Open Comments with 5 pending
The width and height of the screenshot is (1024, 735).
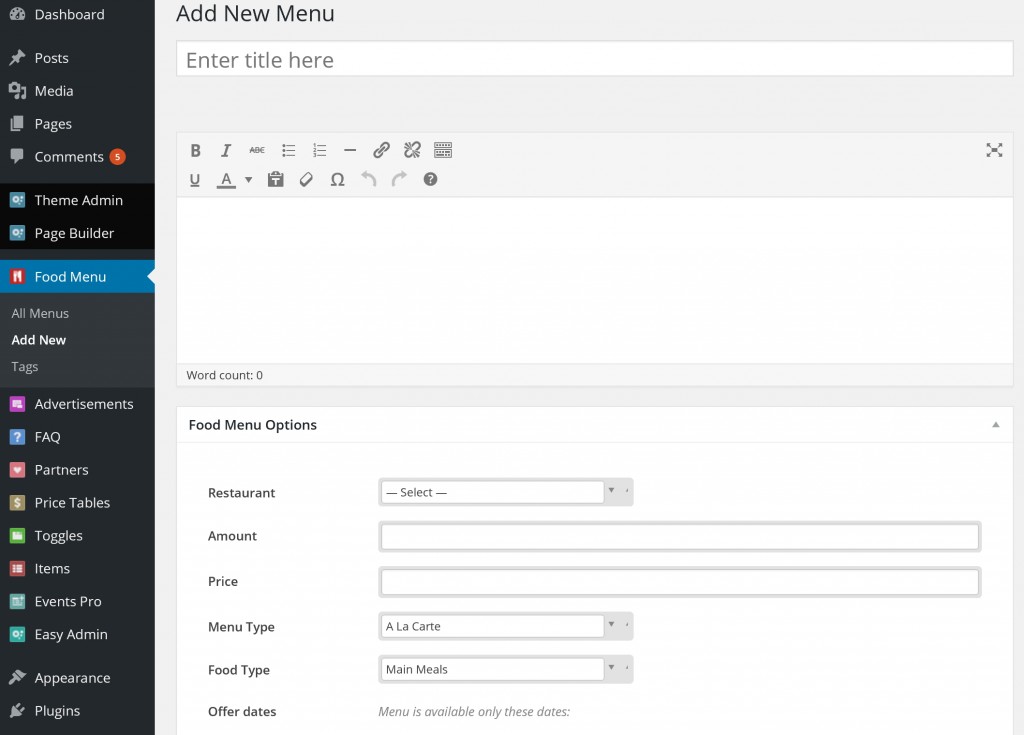pyautogui.click(x=77, y=157)
